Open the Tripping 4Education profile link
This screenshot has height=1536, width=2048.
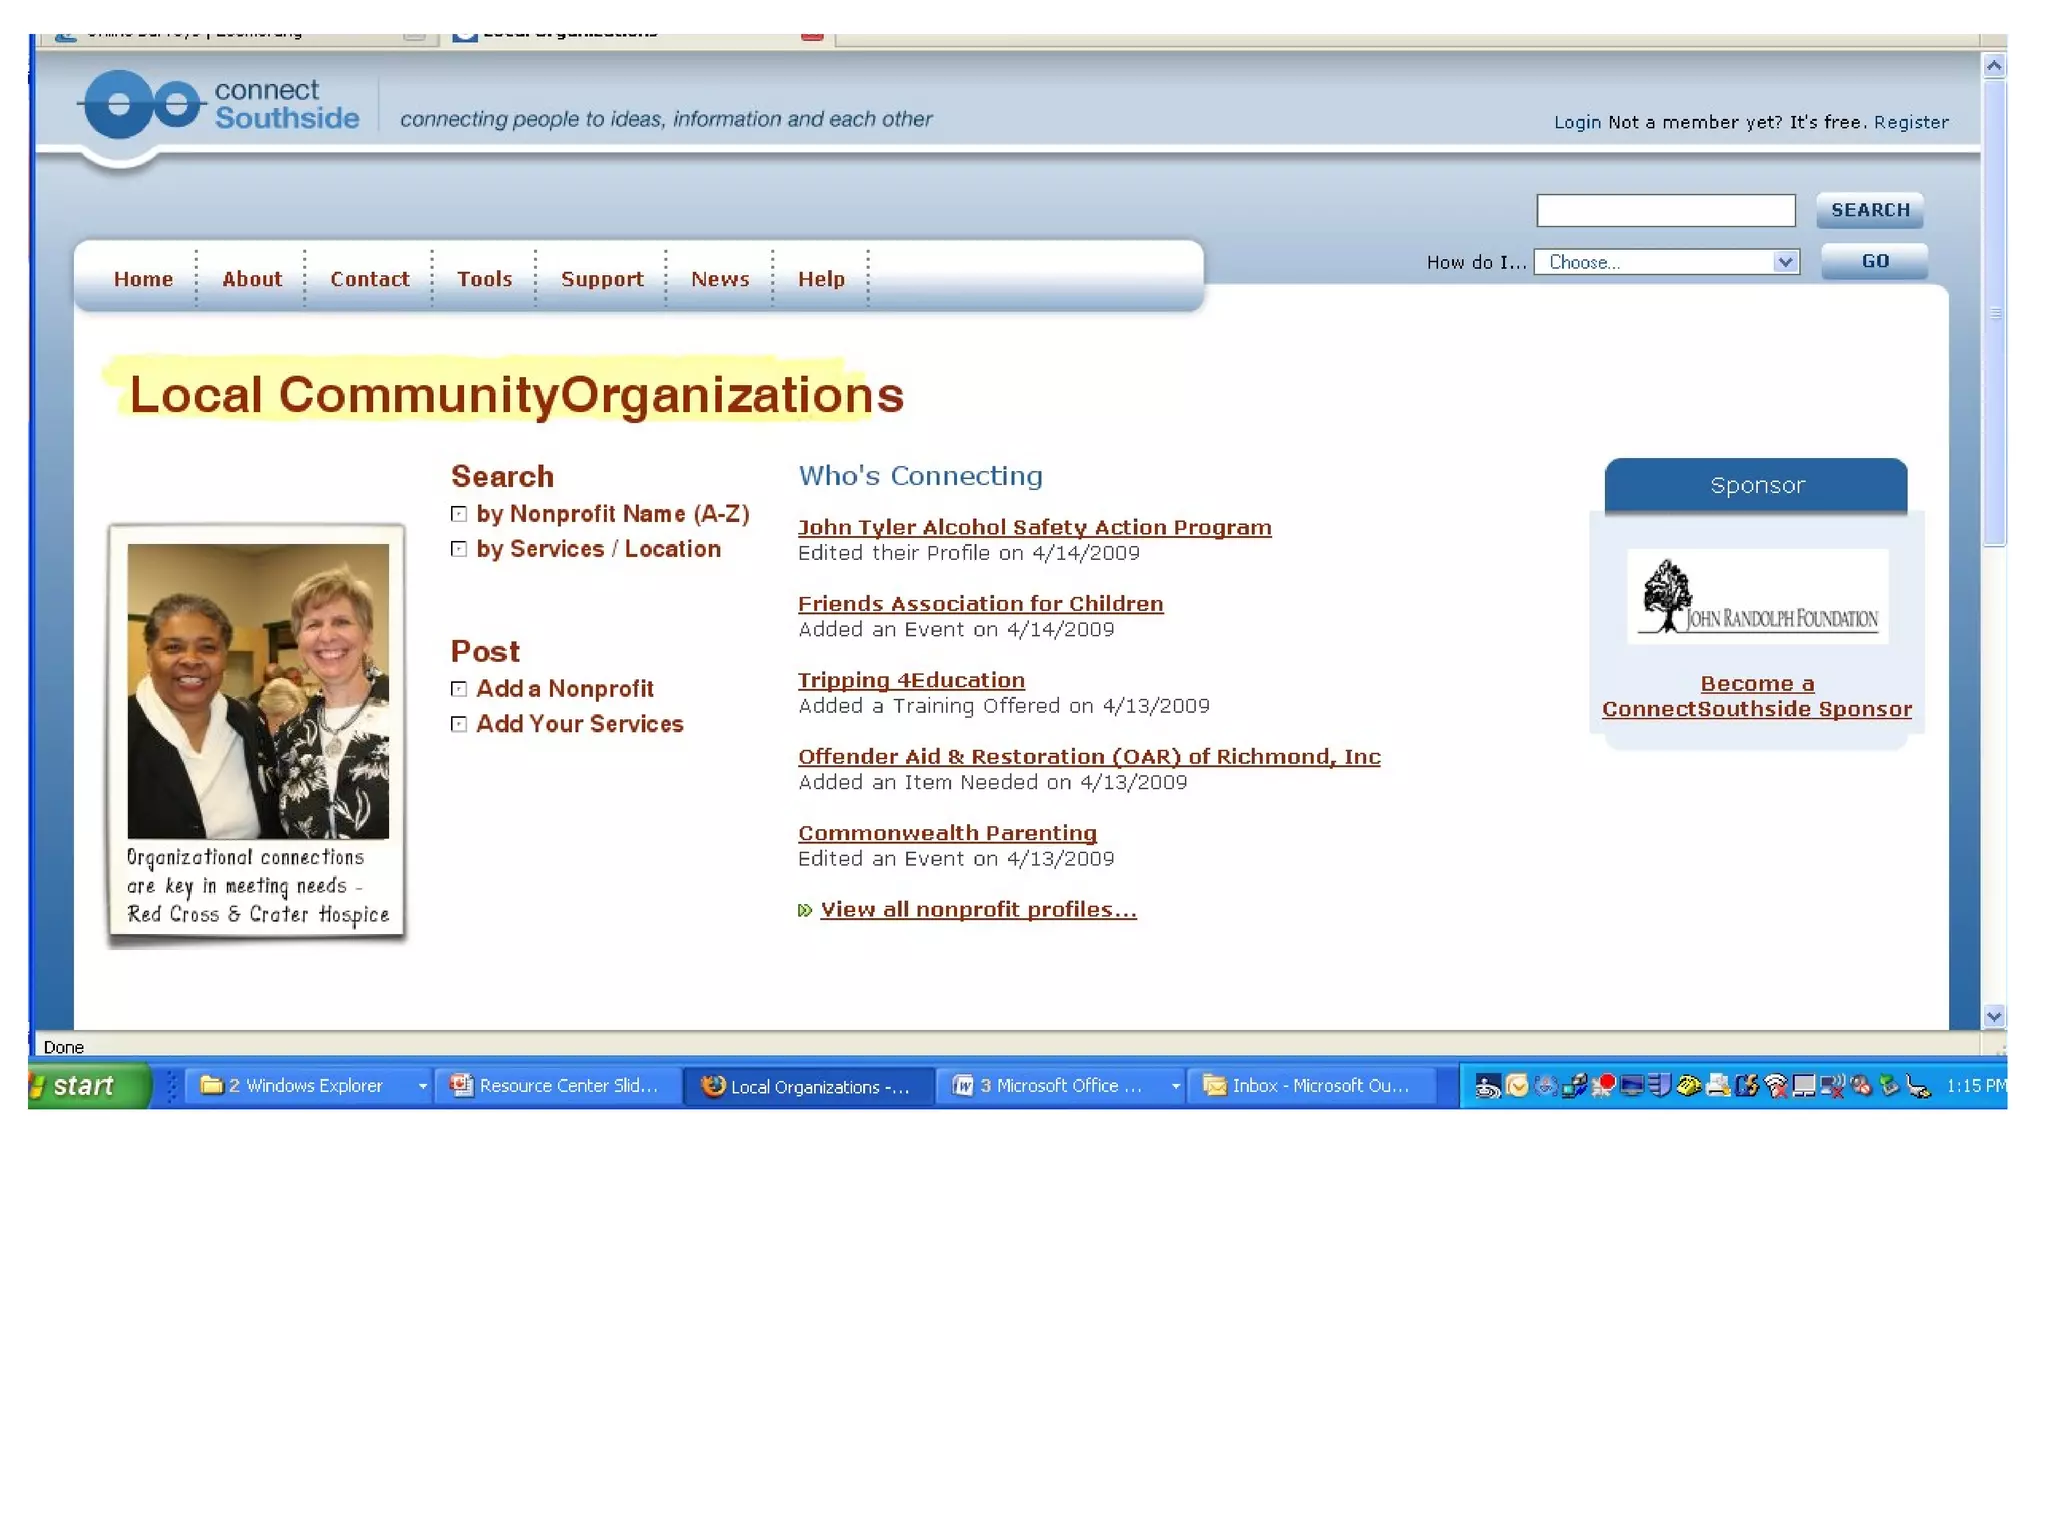911,680
